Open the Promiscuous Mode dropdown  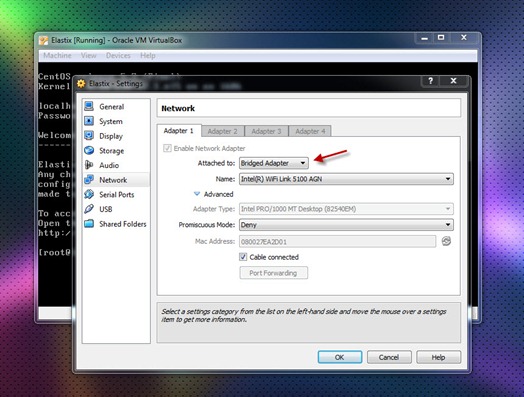[x=346, y=225]
